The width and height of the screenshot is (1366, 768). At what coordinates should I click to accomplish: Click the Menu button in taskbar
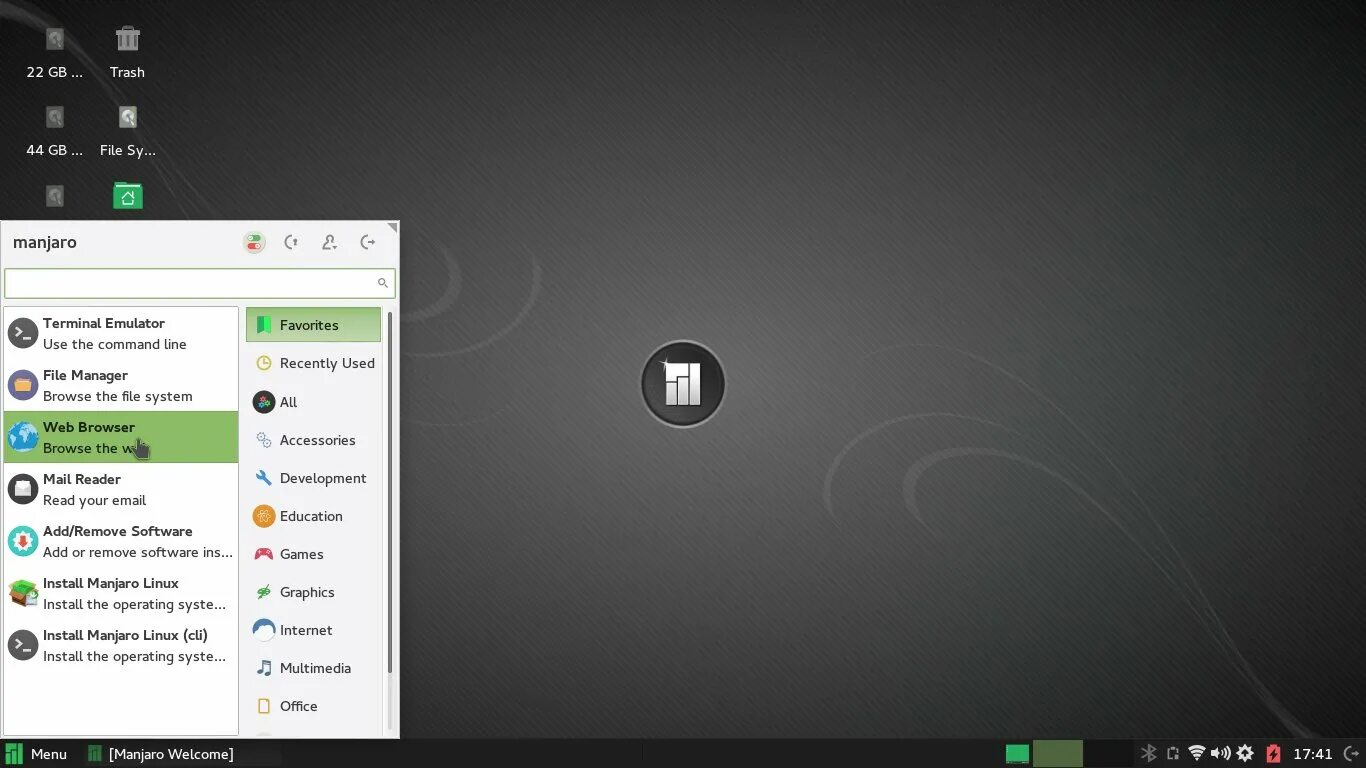36,754
